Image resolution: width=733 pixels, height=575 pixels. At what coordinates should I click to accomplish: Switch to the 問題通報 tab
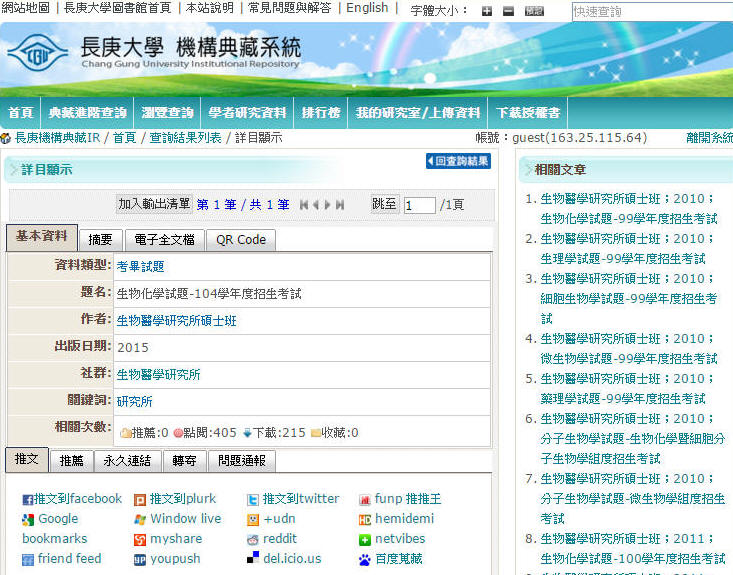(x=242, y=461)
